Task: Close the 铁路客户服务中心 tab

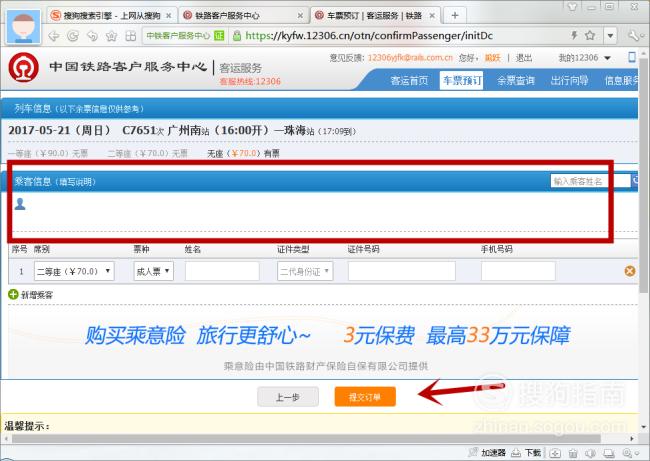Action: pyautogui.click(x=300, y=16)
